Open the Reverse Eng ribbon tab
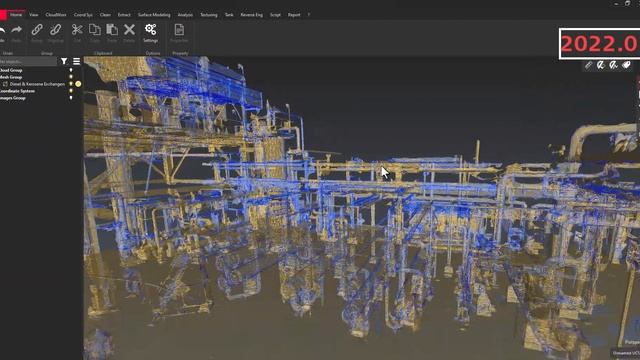 251,15
